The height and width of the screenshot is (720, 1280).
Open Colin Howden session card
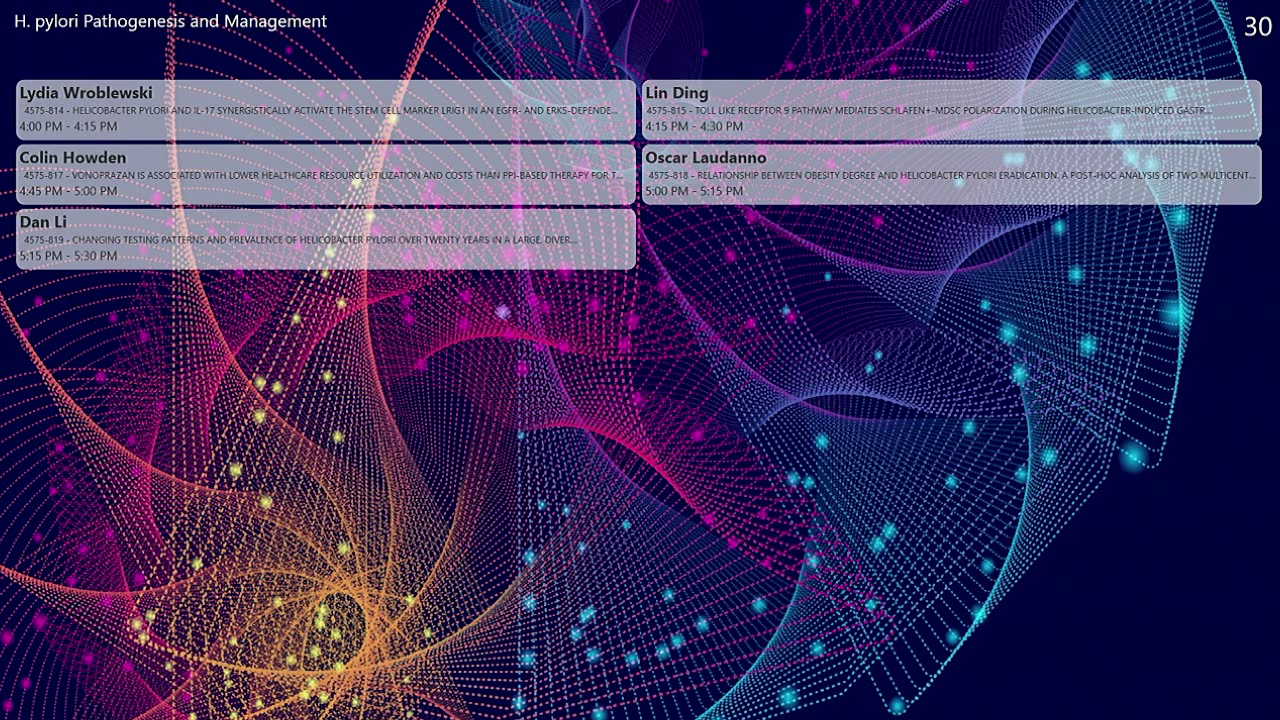click(326, 175)
